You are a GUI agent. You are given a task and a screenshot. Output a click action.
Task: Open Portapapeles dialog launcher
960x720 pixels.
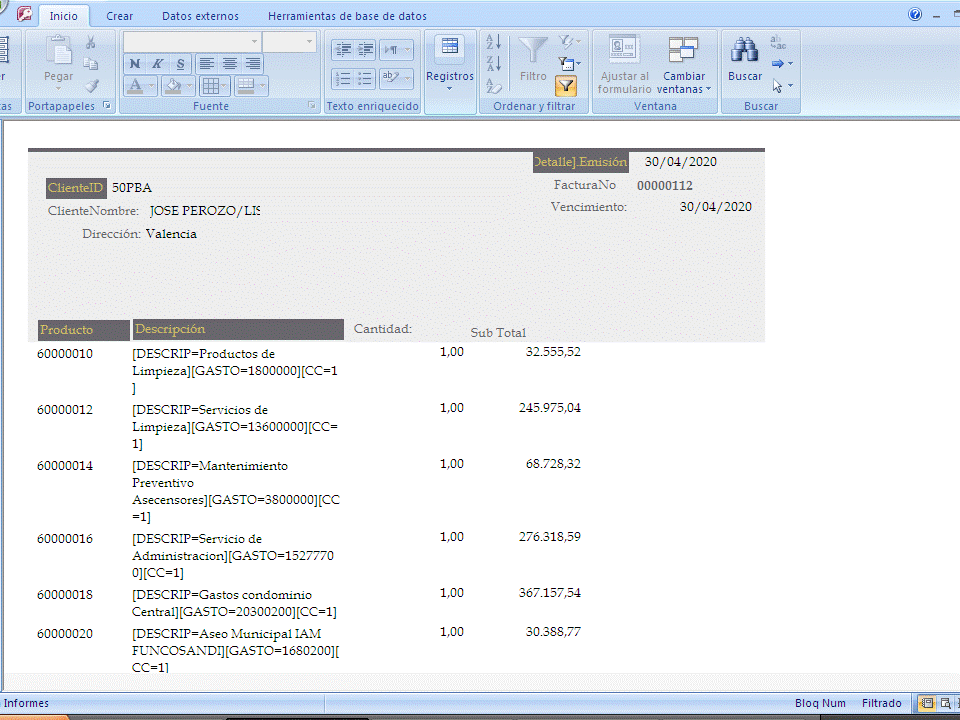point(108,106)
